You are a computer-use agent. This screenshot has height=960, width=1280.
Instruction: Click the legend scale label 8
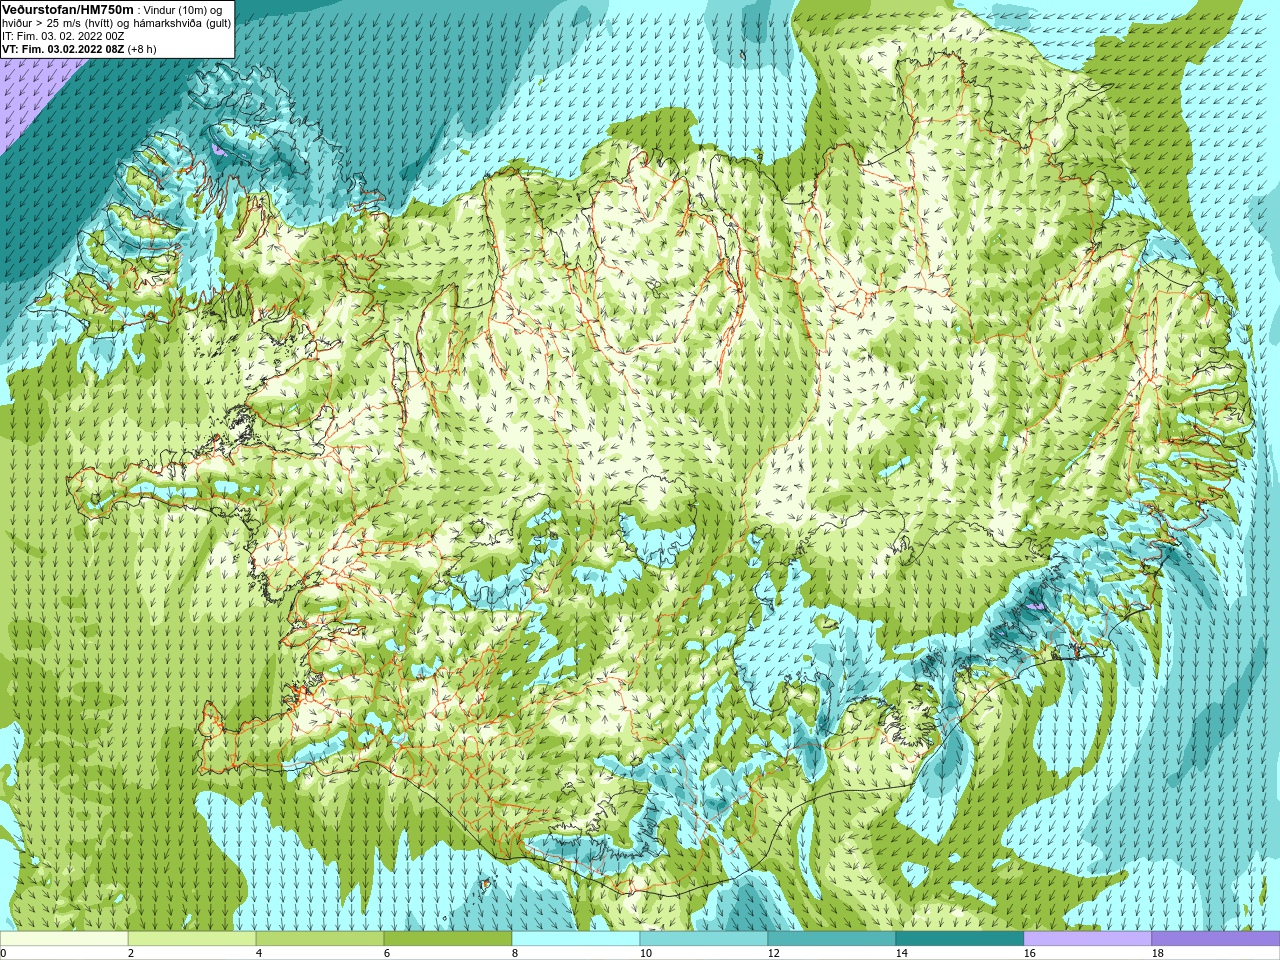[x=515, y=953]
